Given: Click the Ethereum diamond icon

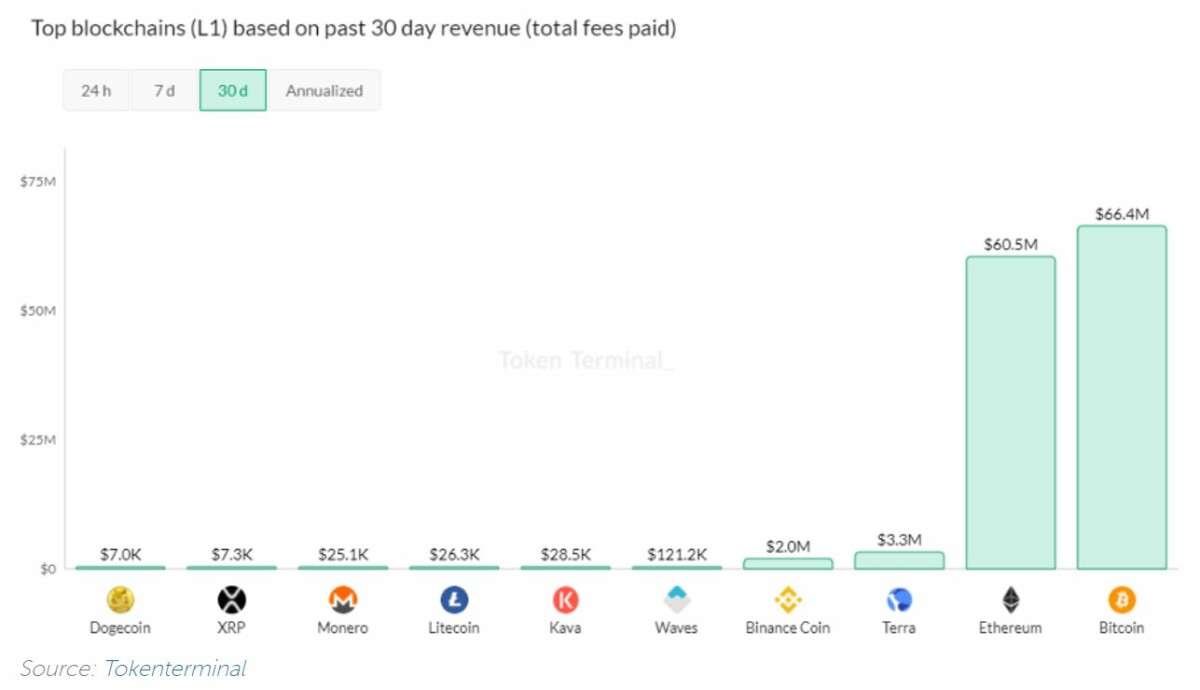Looking at the screenshot, I should [x=1010, y=600].
